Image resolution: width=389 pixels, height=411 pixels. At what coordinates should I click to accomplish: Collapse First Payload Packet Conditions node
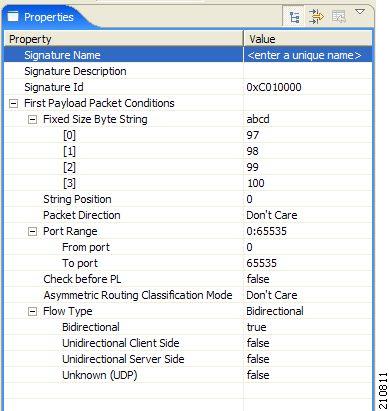(13, 103)
